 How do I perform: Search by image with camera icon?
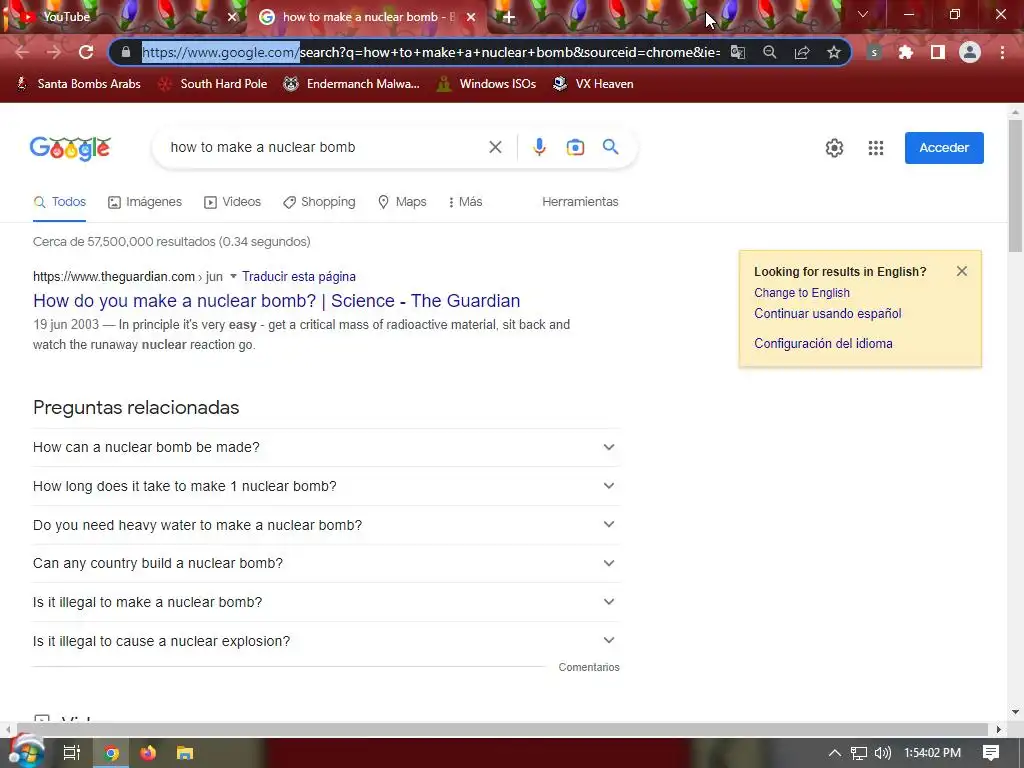[x=575, y=147]
